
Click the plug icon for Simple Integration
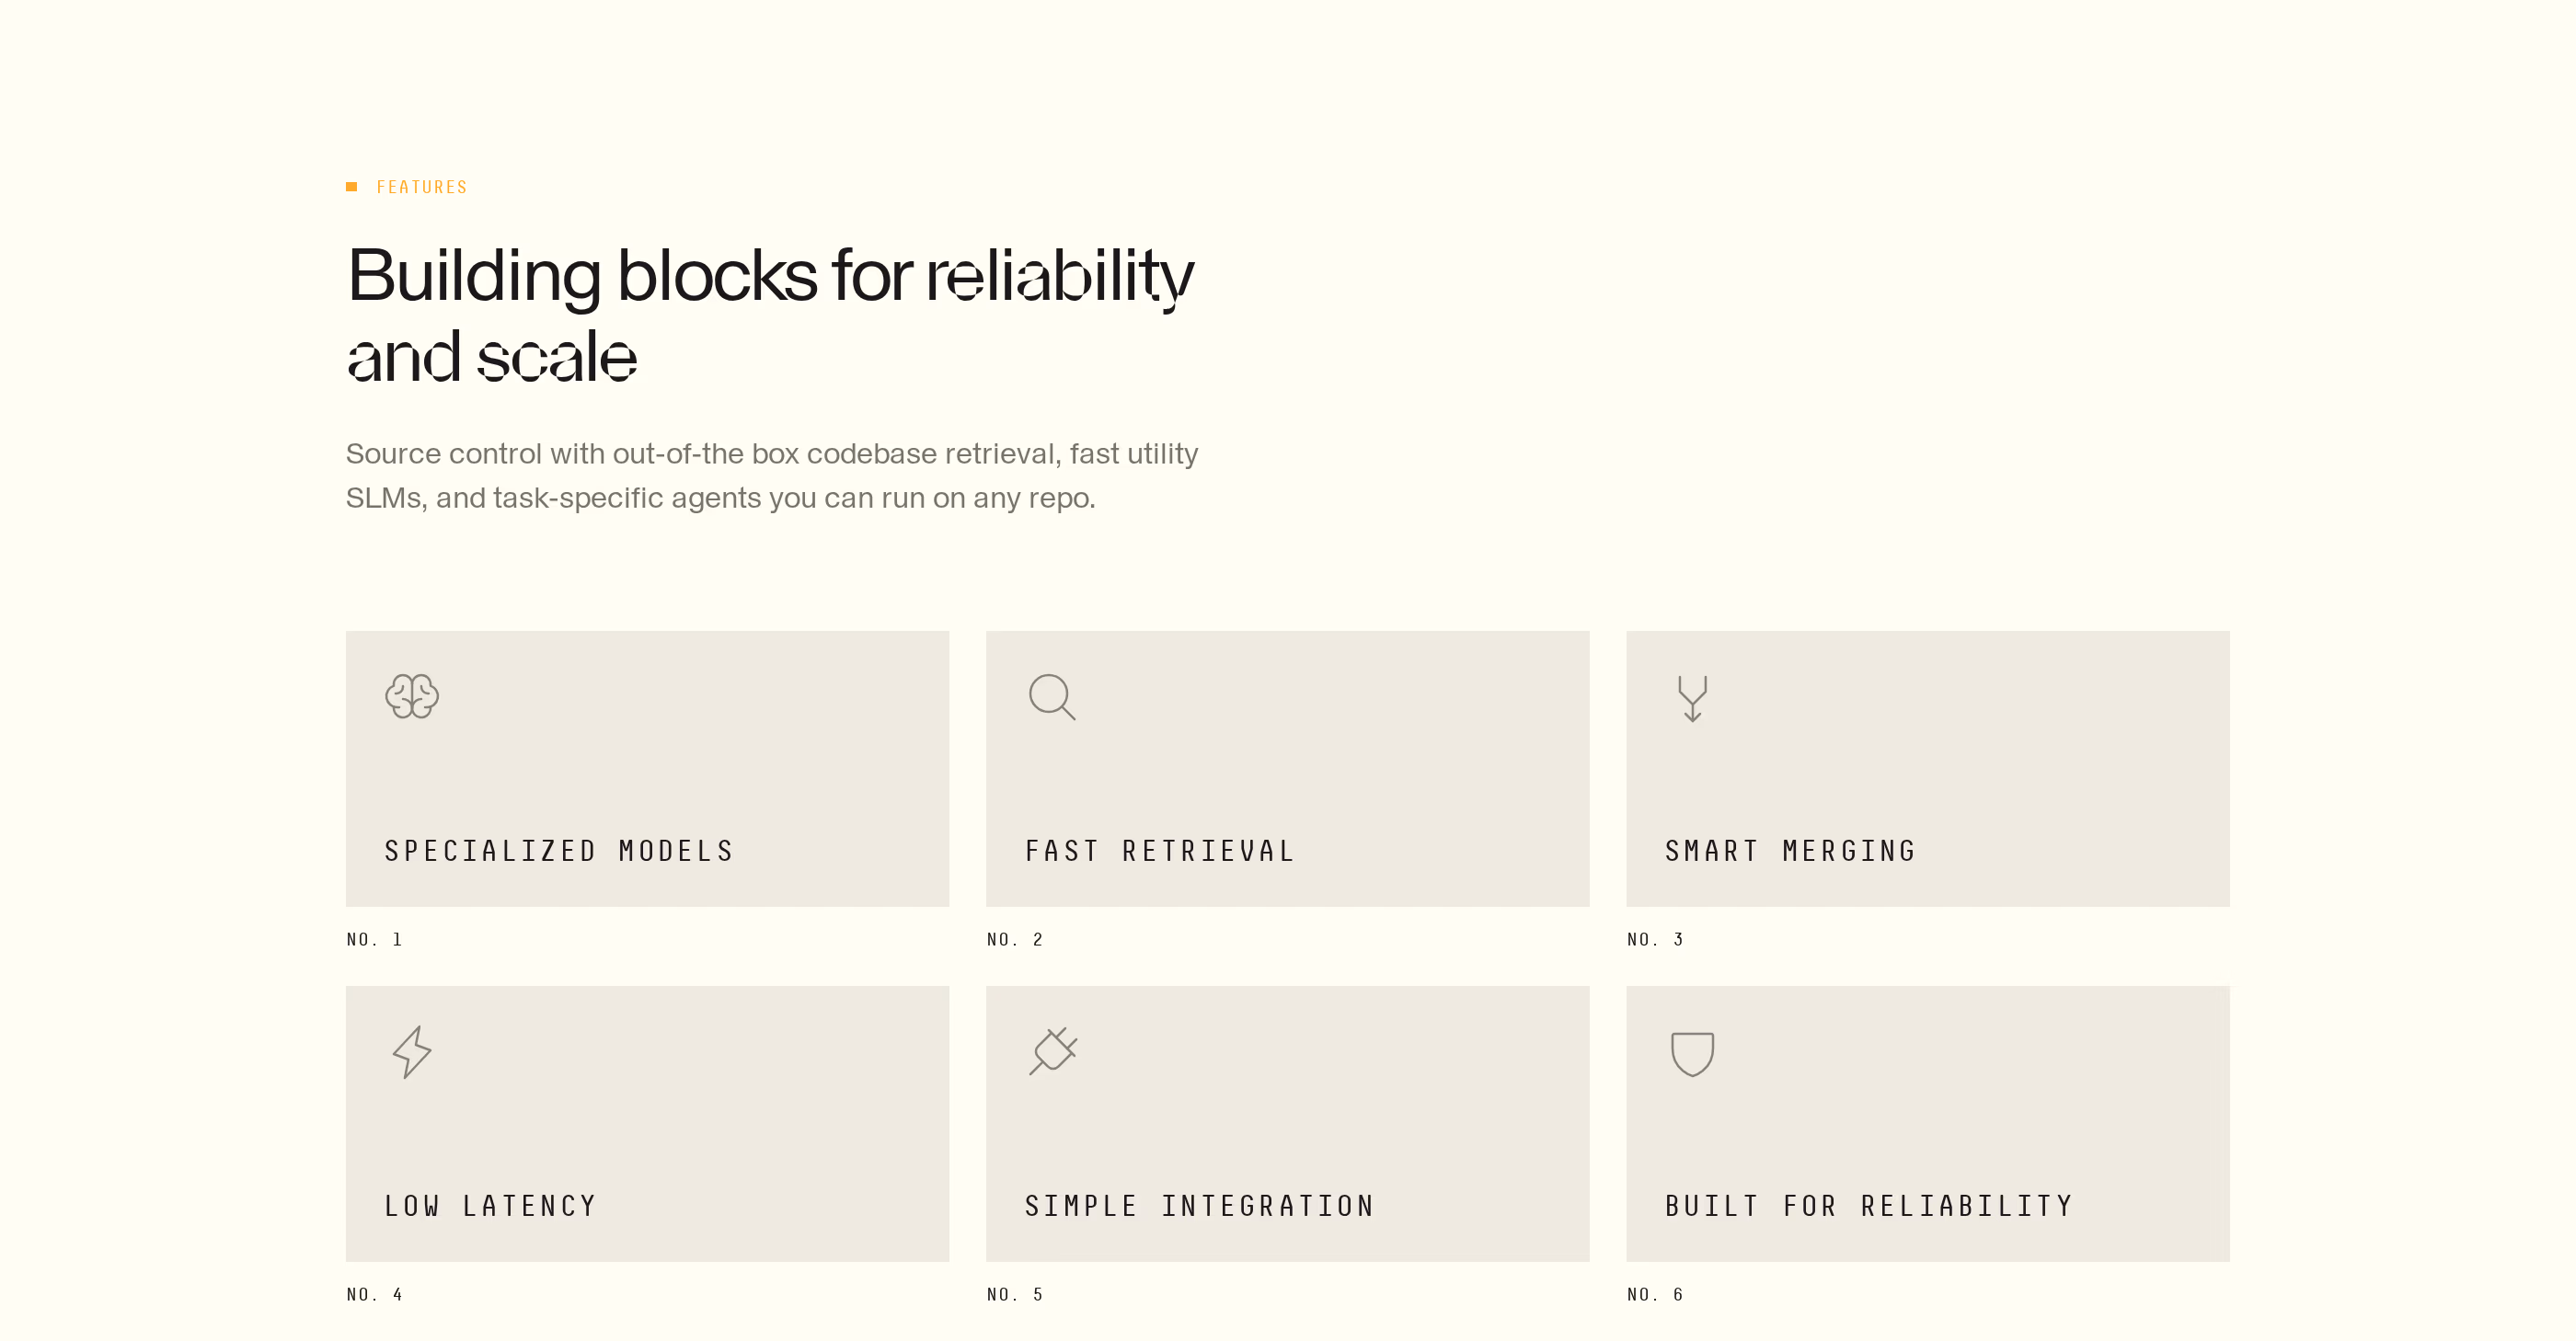(x=1053, y=1051)
